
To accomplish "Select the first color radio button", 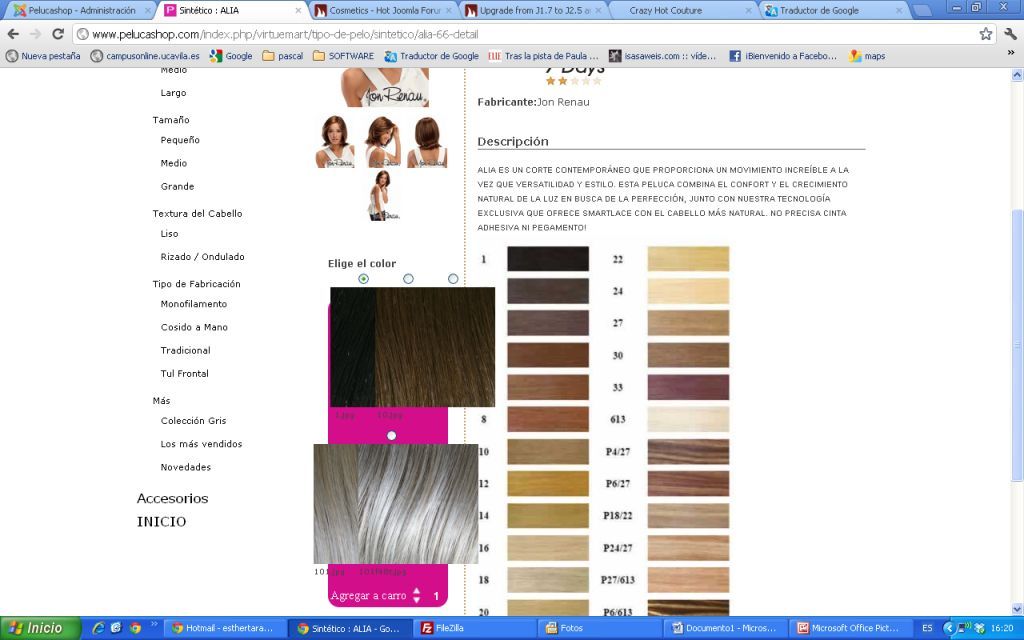I will (364, 279).
